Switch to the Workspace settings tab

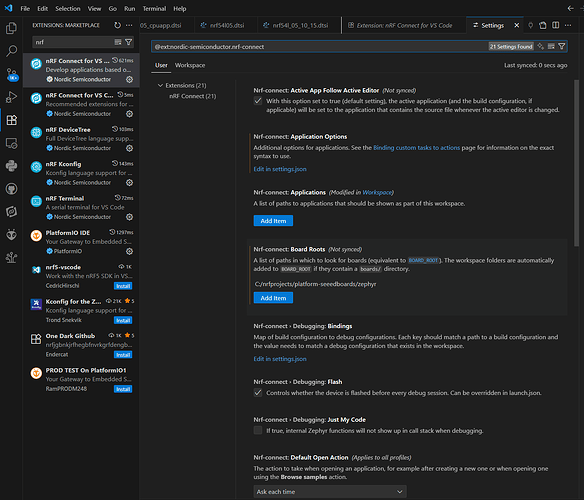click(190, 65)
